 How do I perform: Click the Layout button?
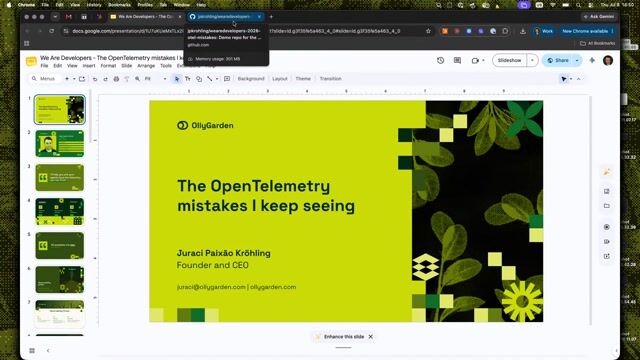pos(280,79)
